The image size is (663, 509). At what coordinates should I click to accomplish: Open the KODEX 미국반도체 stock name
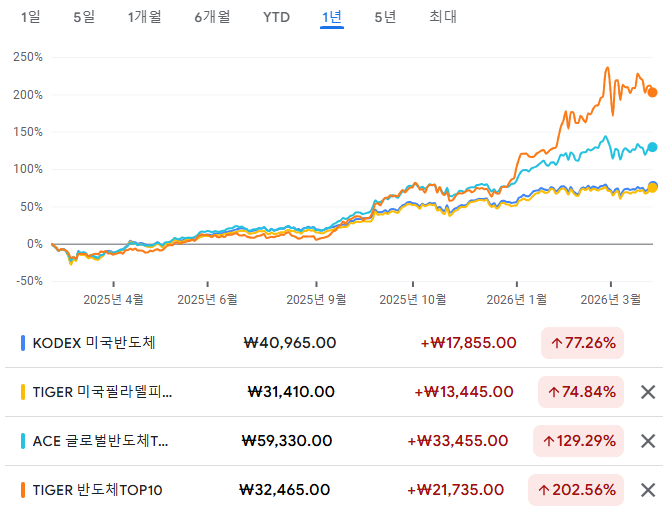pos(94,343)
